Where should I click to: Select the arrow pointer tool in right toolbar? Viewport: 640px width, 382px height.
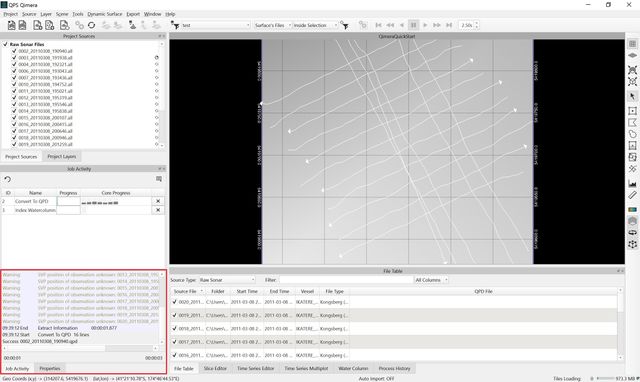point(632,96)
